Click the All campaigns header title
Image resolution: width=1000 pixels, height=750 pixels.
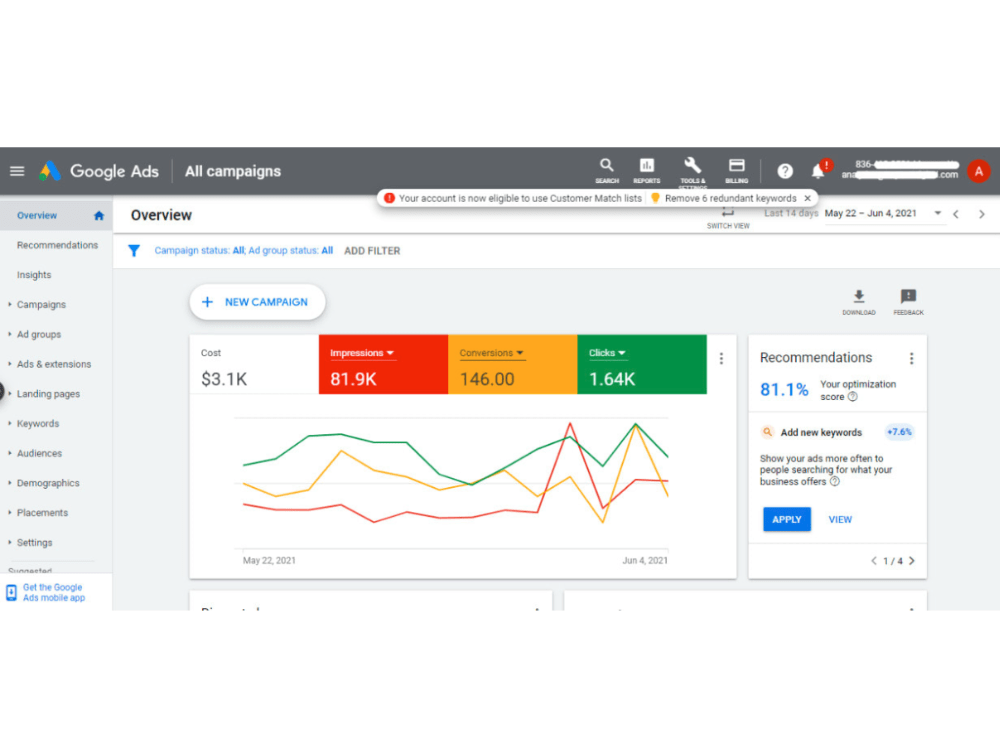click(x=233, y=171)
